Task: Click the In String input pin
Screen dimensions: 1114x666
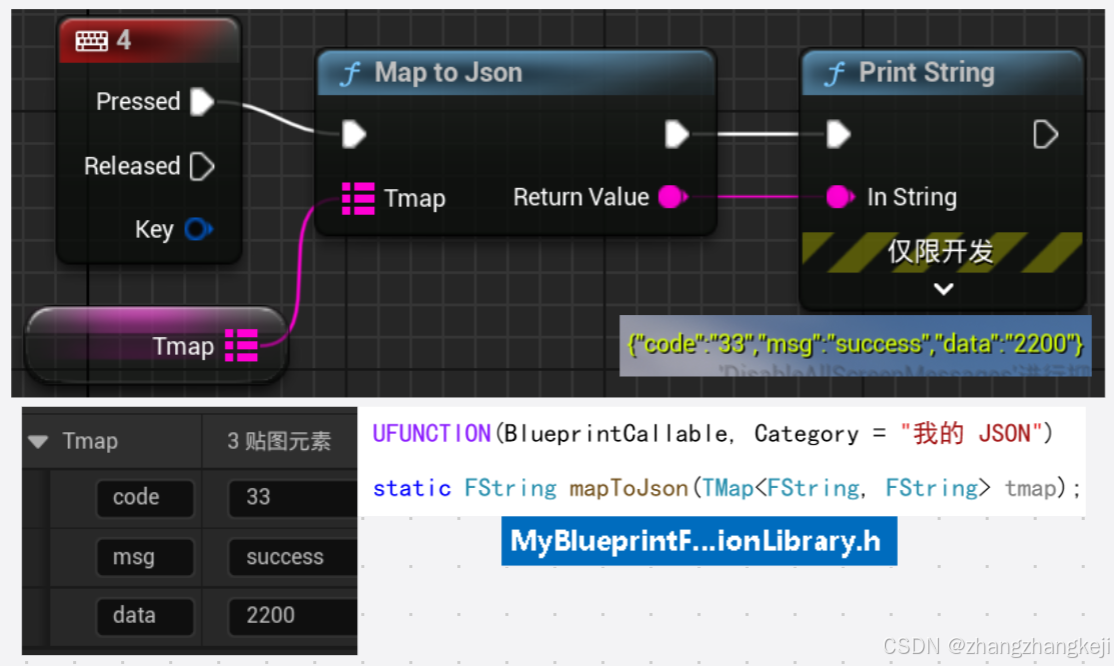Action: pos(840,197)
